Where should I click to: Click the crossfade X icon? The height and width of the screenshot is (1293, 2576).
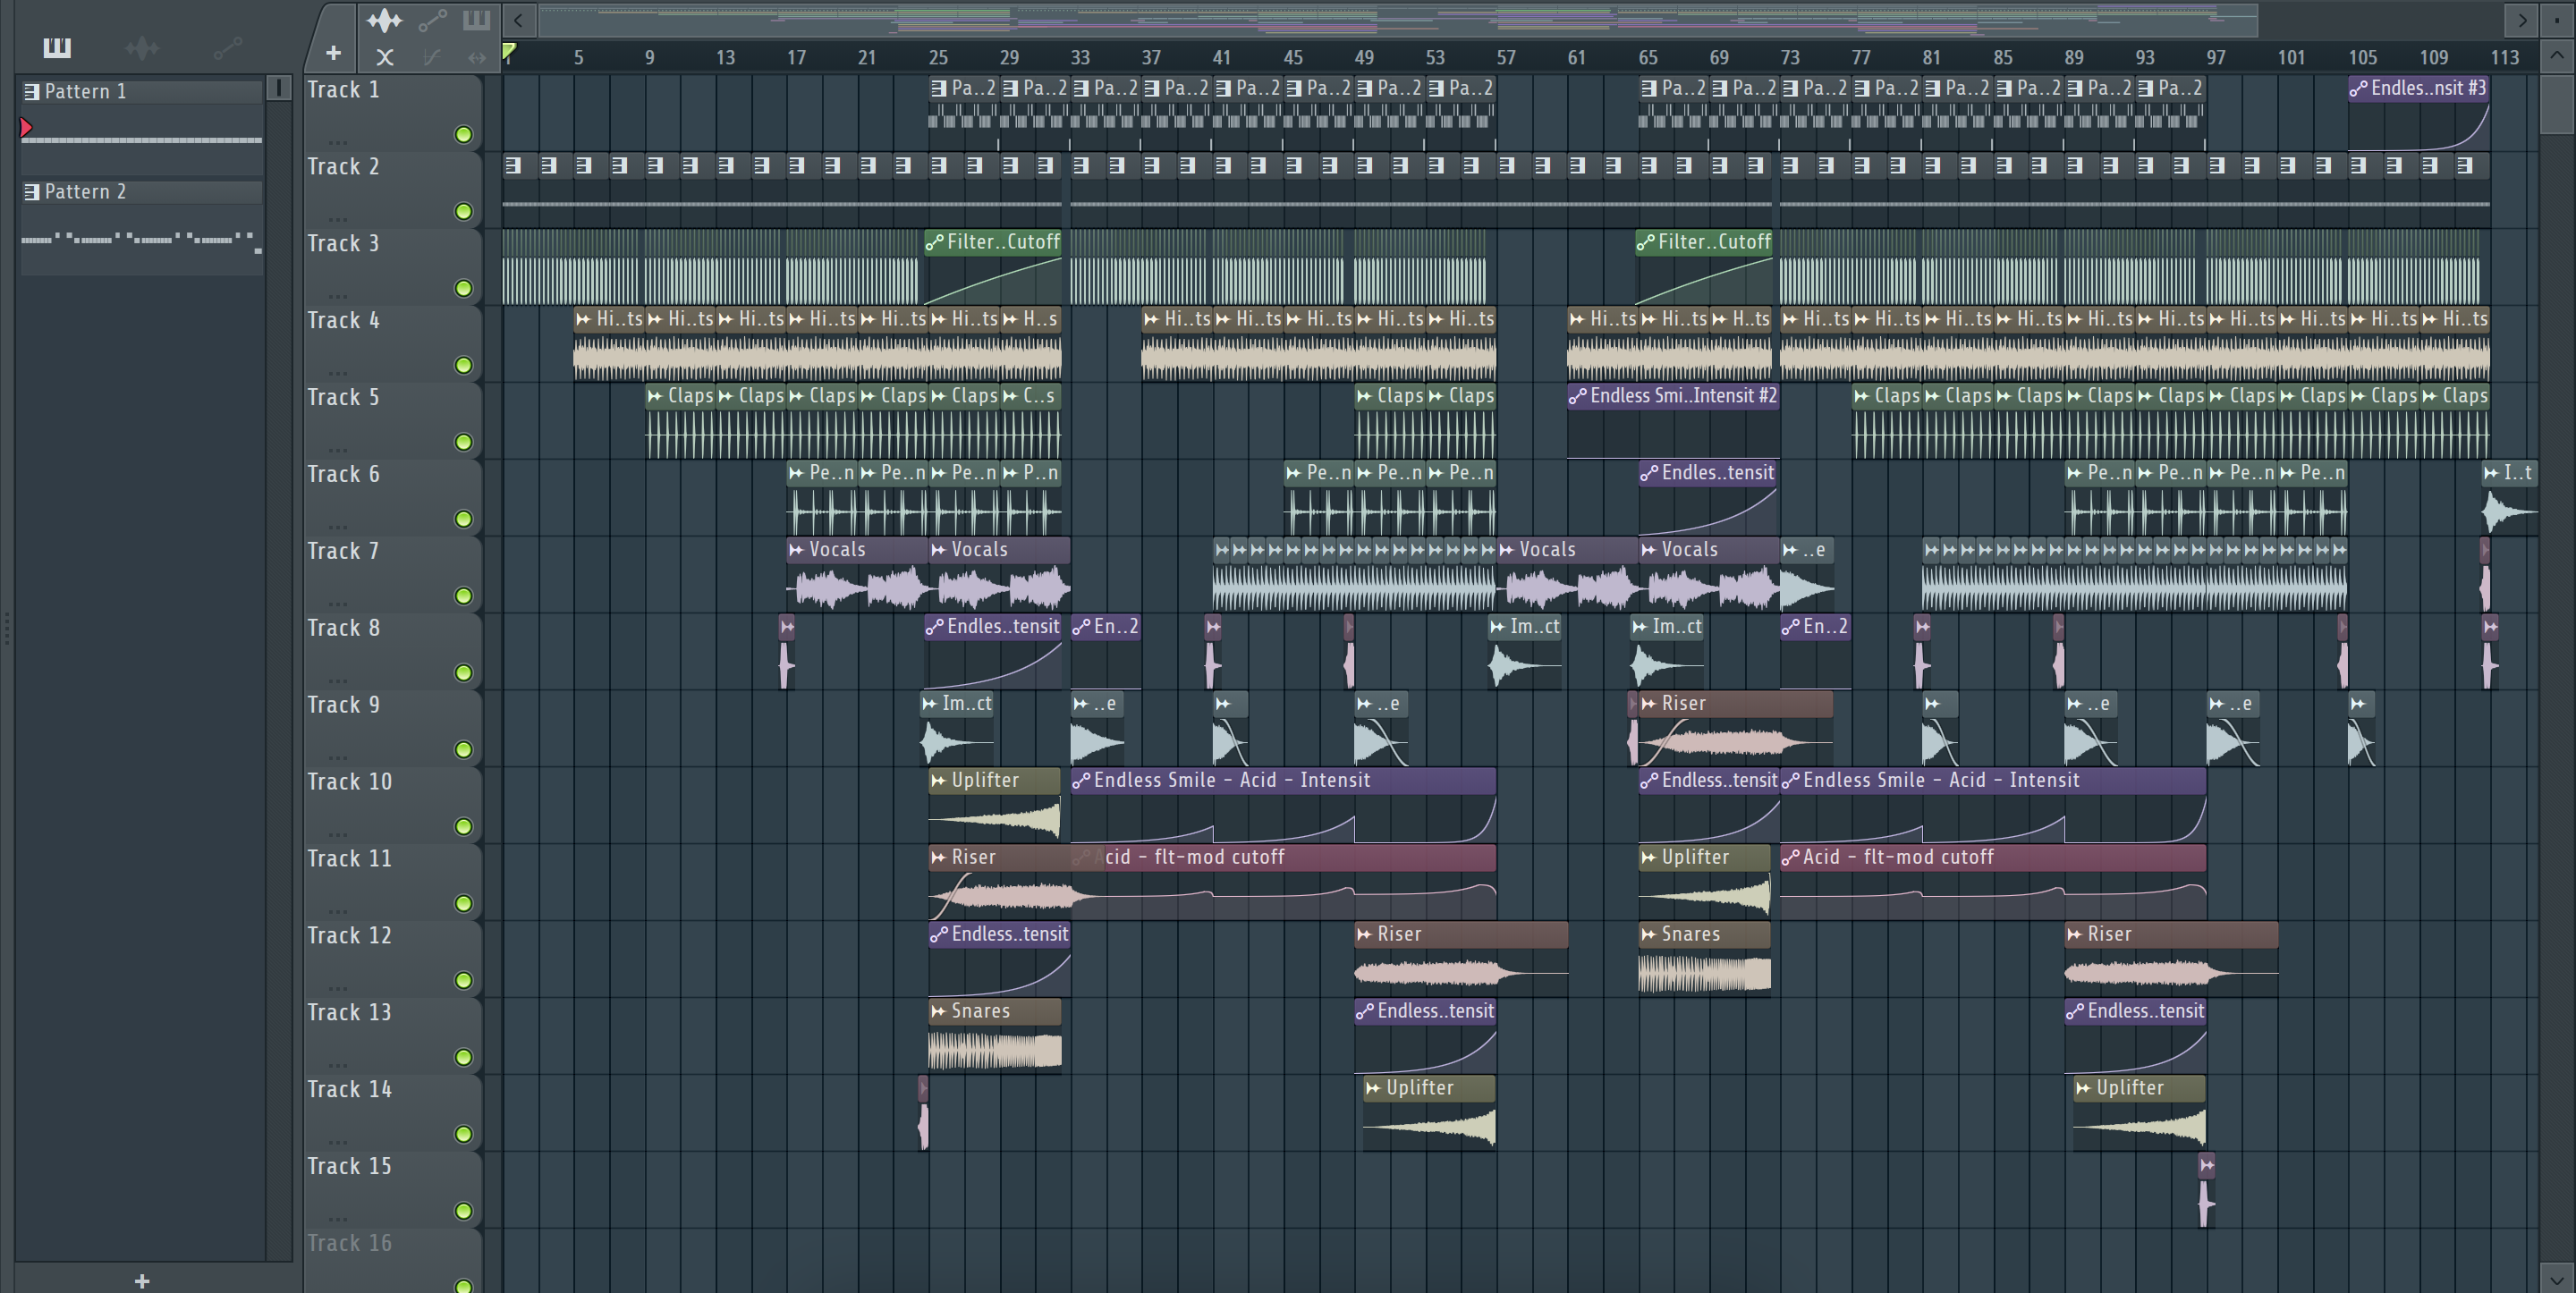coord(384,58)
